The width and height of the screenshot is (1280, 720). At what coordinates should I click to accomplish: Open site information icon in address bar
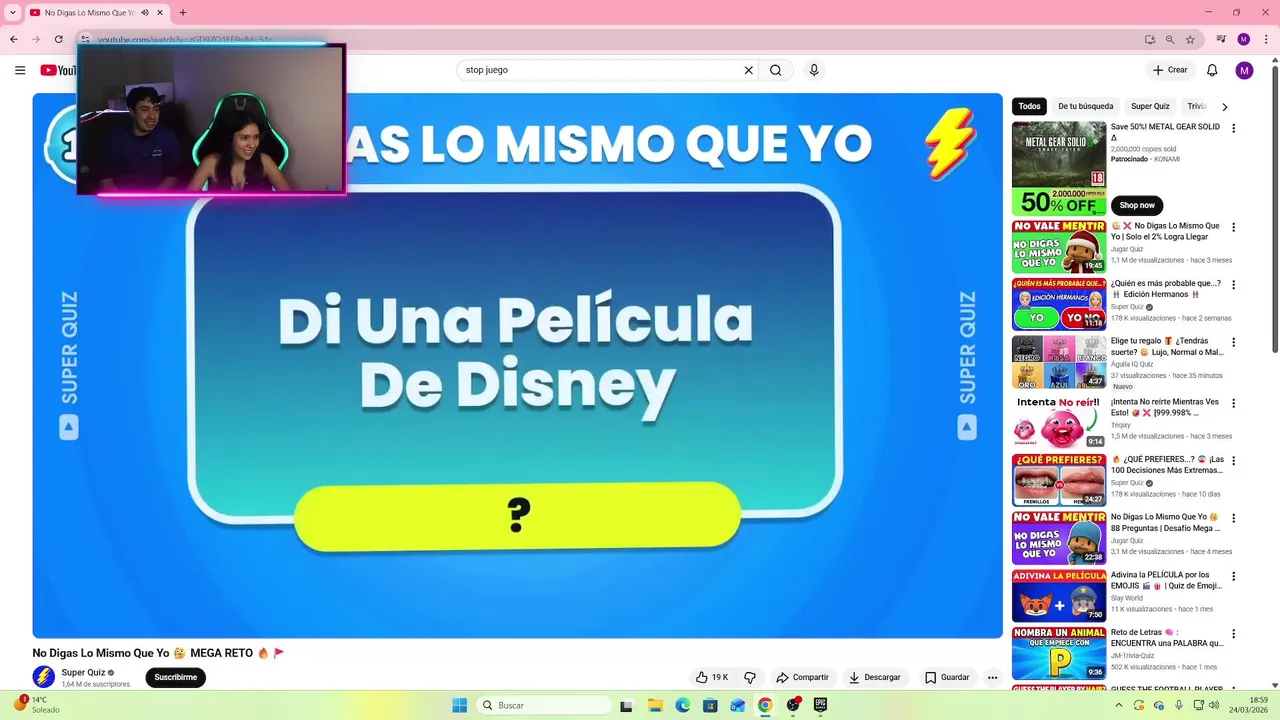(87, 39)
